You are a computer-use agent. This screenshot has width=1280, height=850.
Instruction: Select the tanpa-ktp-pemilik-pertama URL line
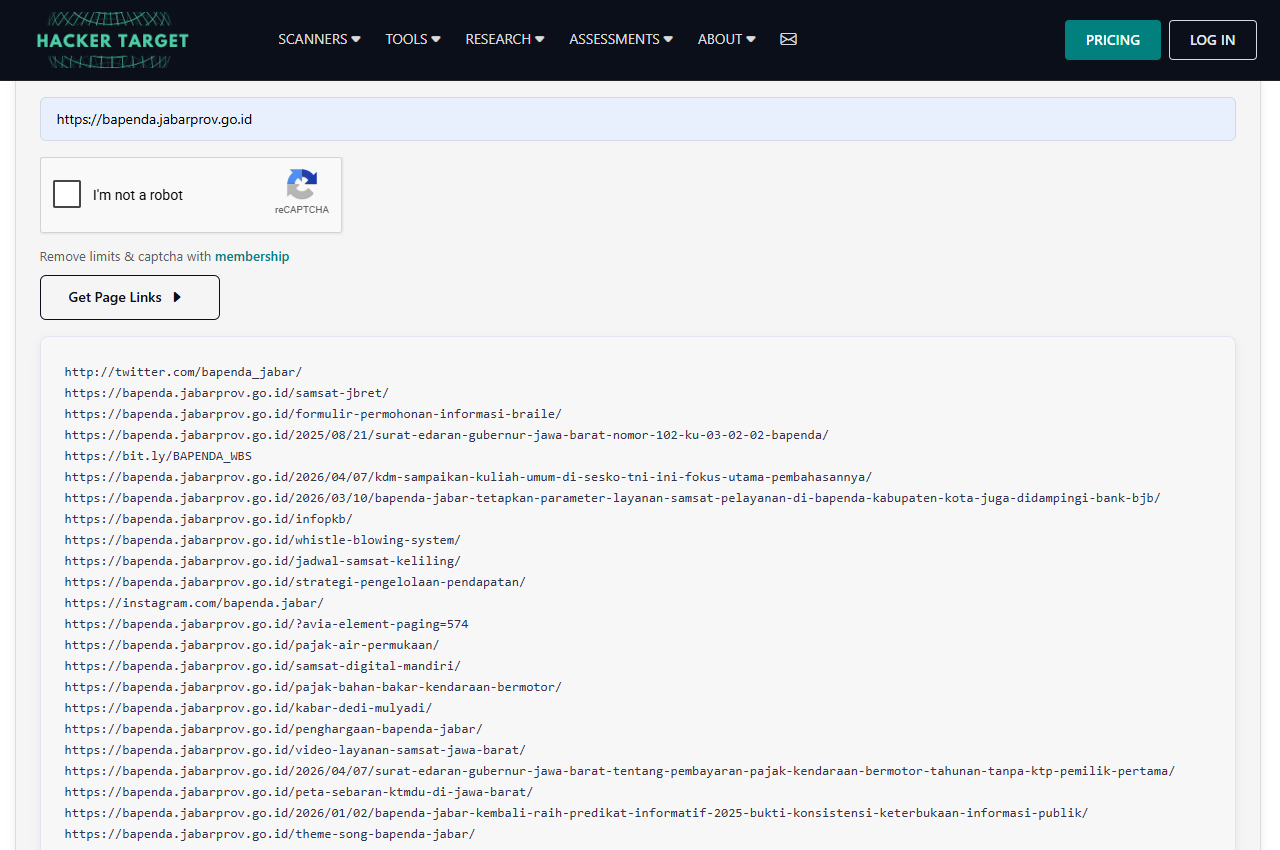click(x=620, y=770)
